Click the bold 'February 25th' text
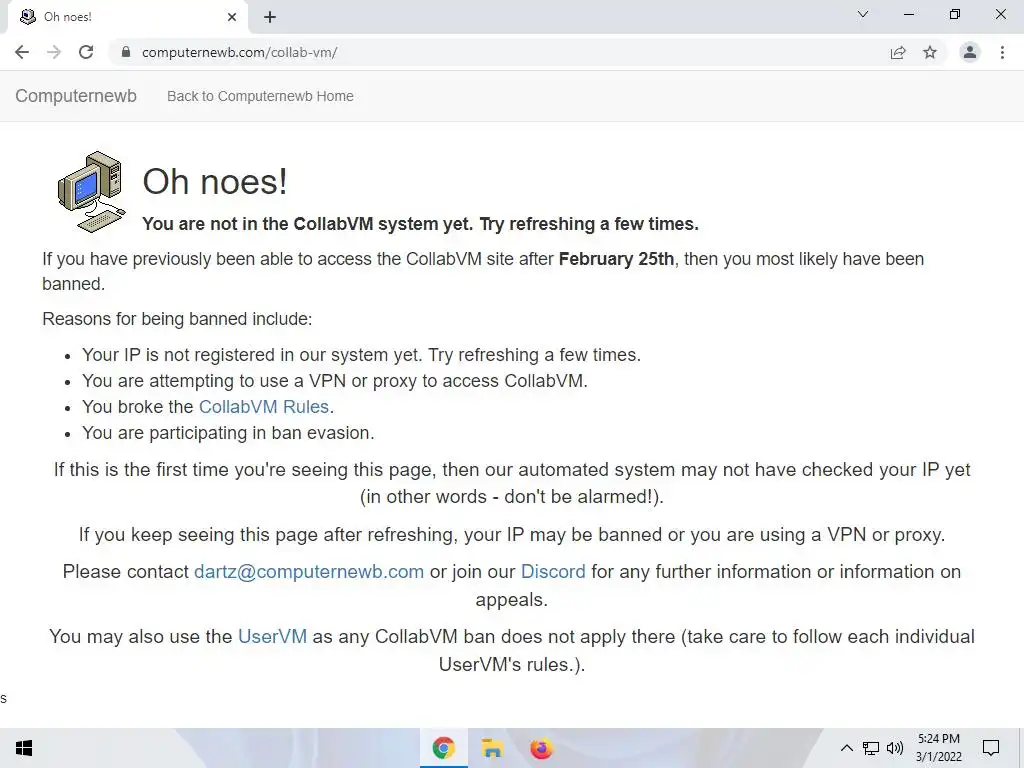This screenshot has height=768, width=1024. pos(616,259)
